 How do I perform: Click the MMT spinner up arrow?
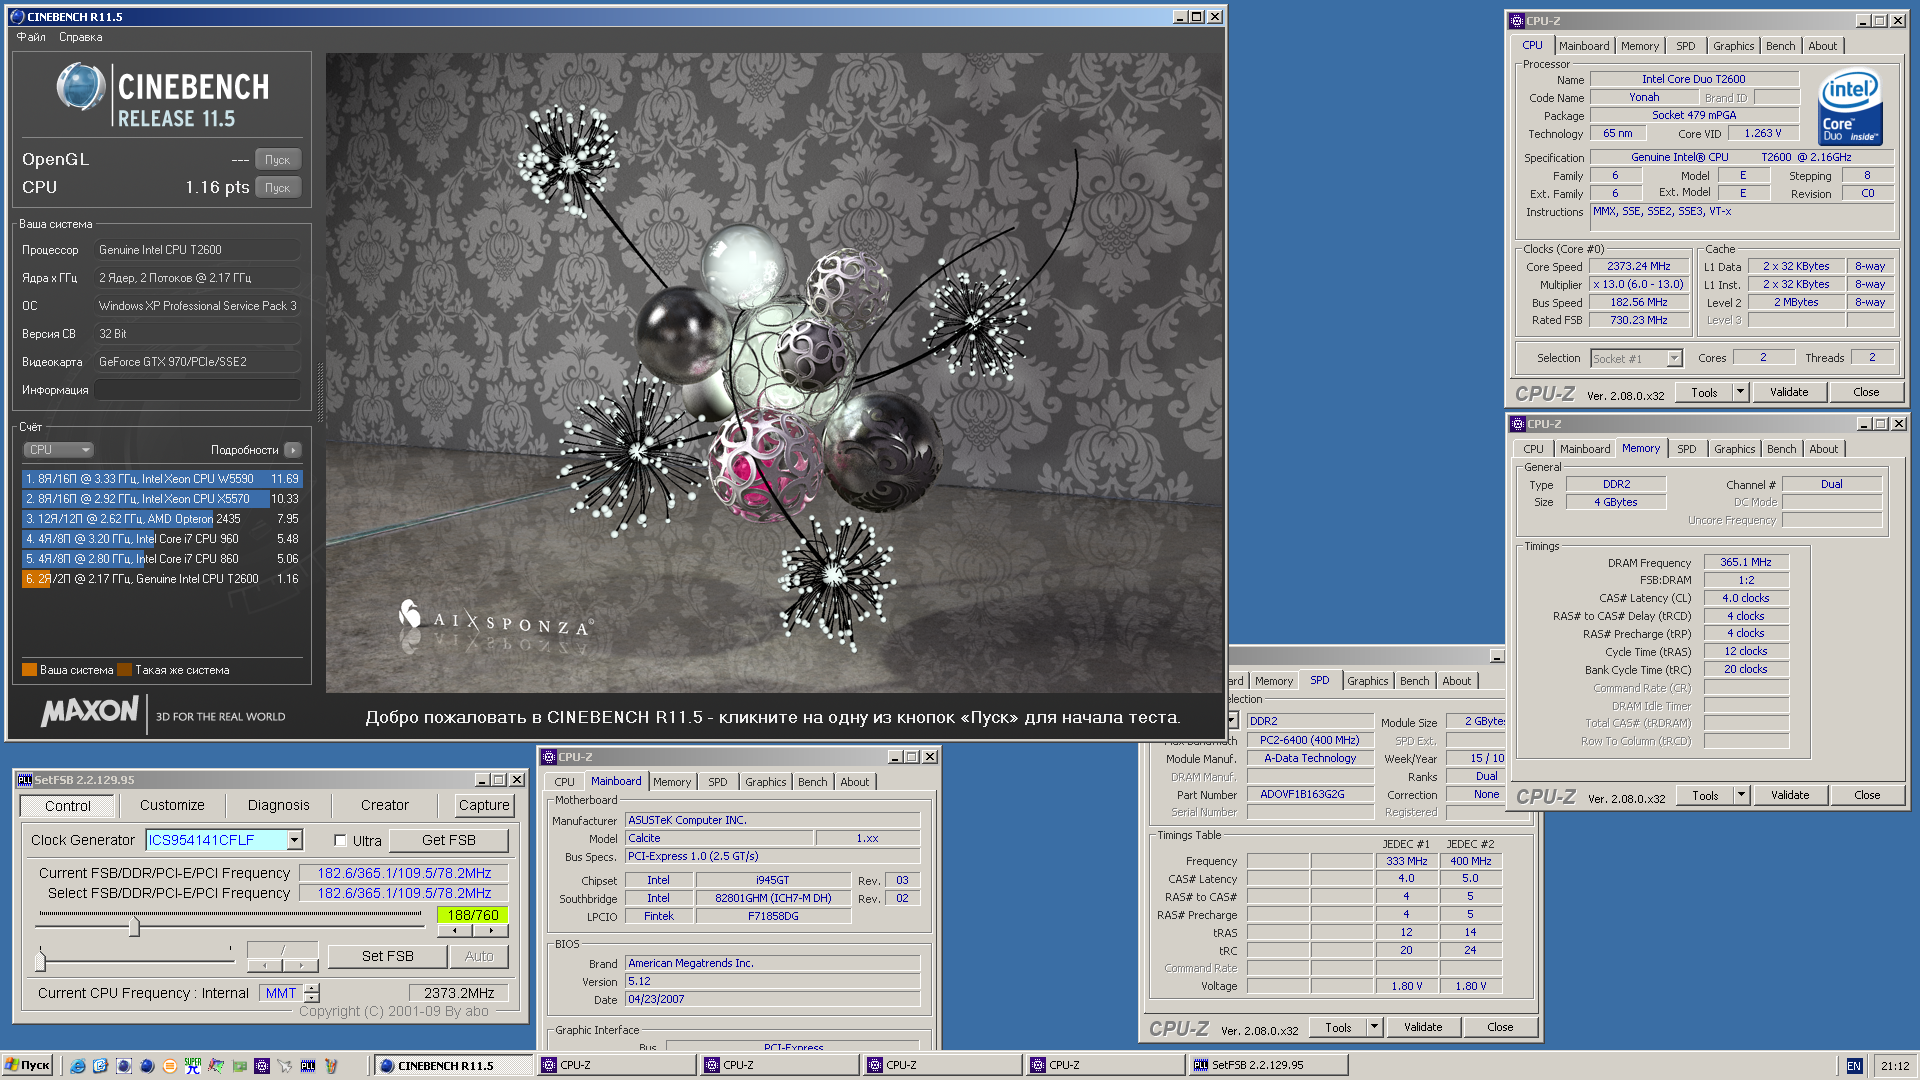click(312, 988)
